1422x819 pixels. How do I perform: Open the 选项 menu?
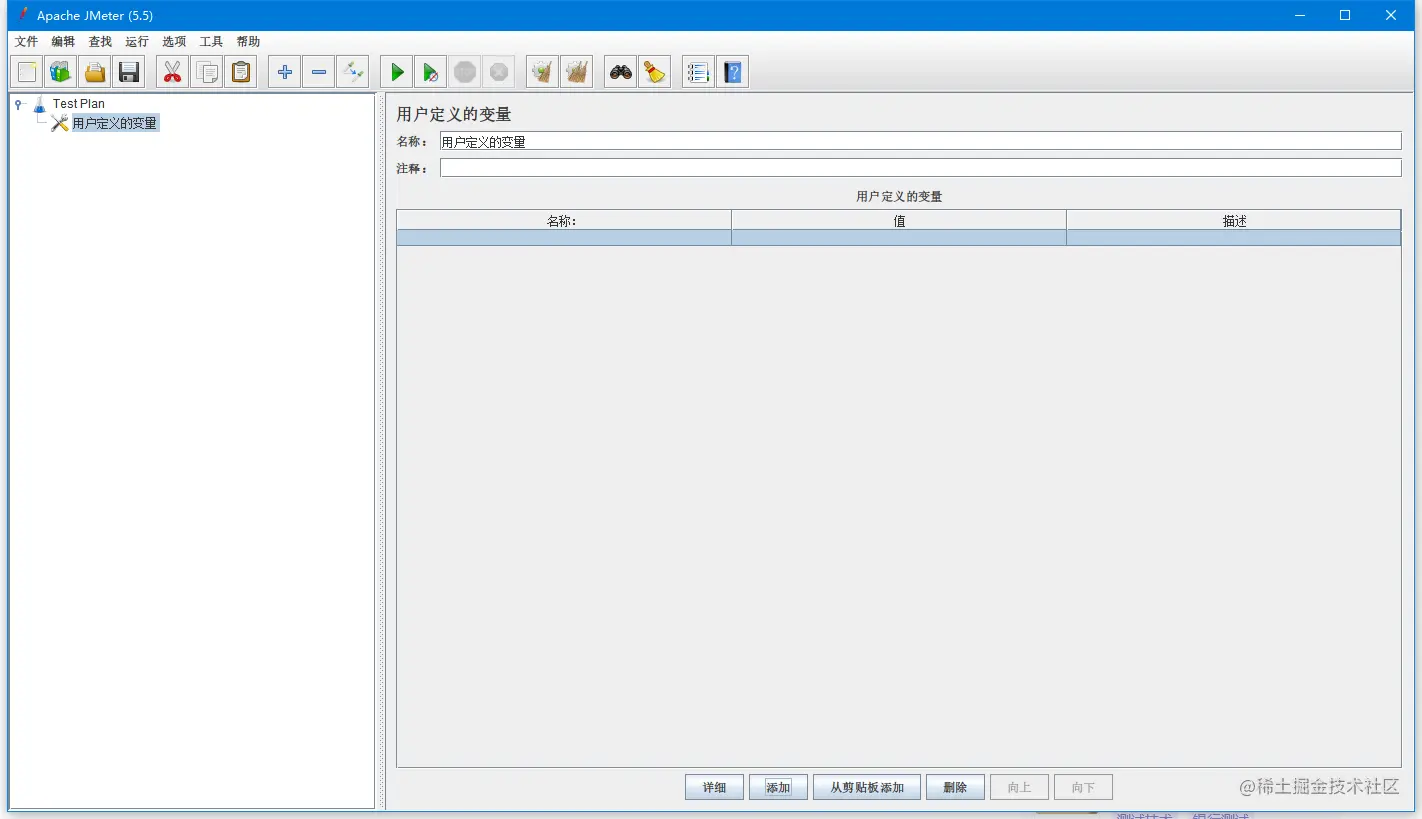pos(174,42)
